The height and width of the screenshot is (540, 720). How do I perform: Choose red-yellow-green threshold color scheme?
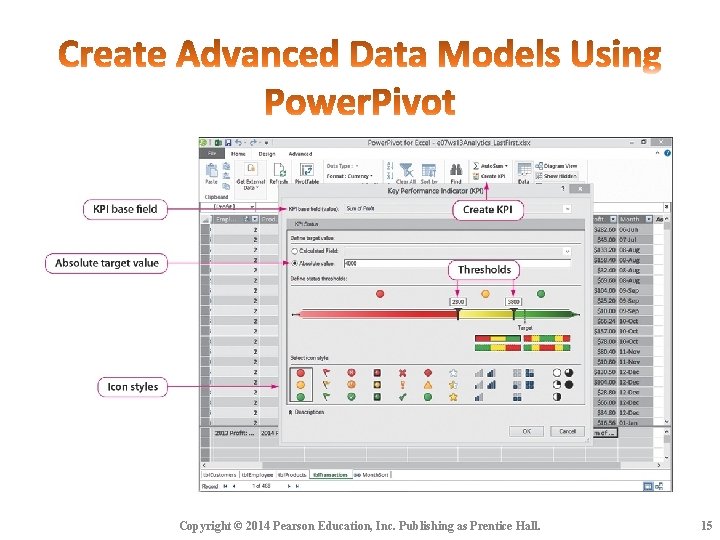(498, 338)
